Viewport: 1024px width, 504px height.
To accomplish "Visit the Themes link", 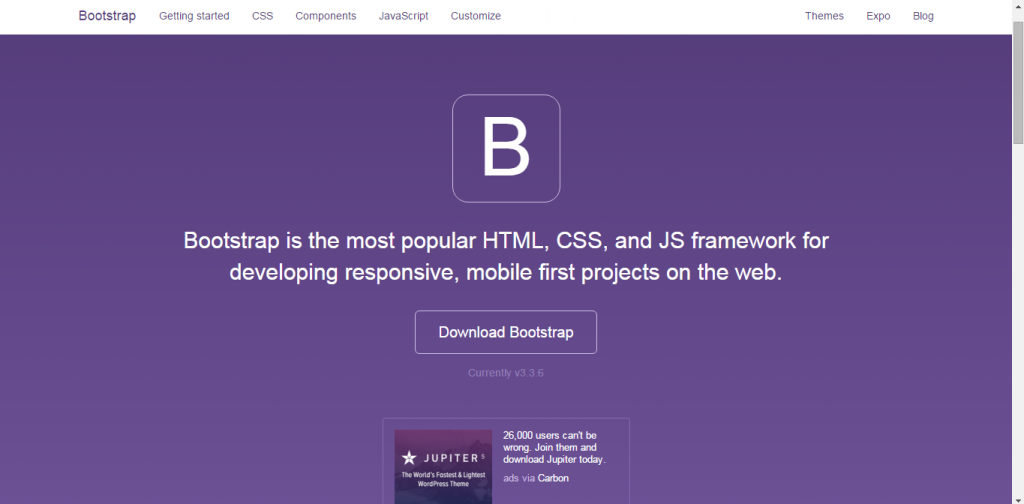I will coord(824,16).
